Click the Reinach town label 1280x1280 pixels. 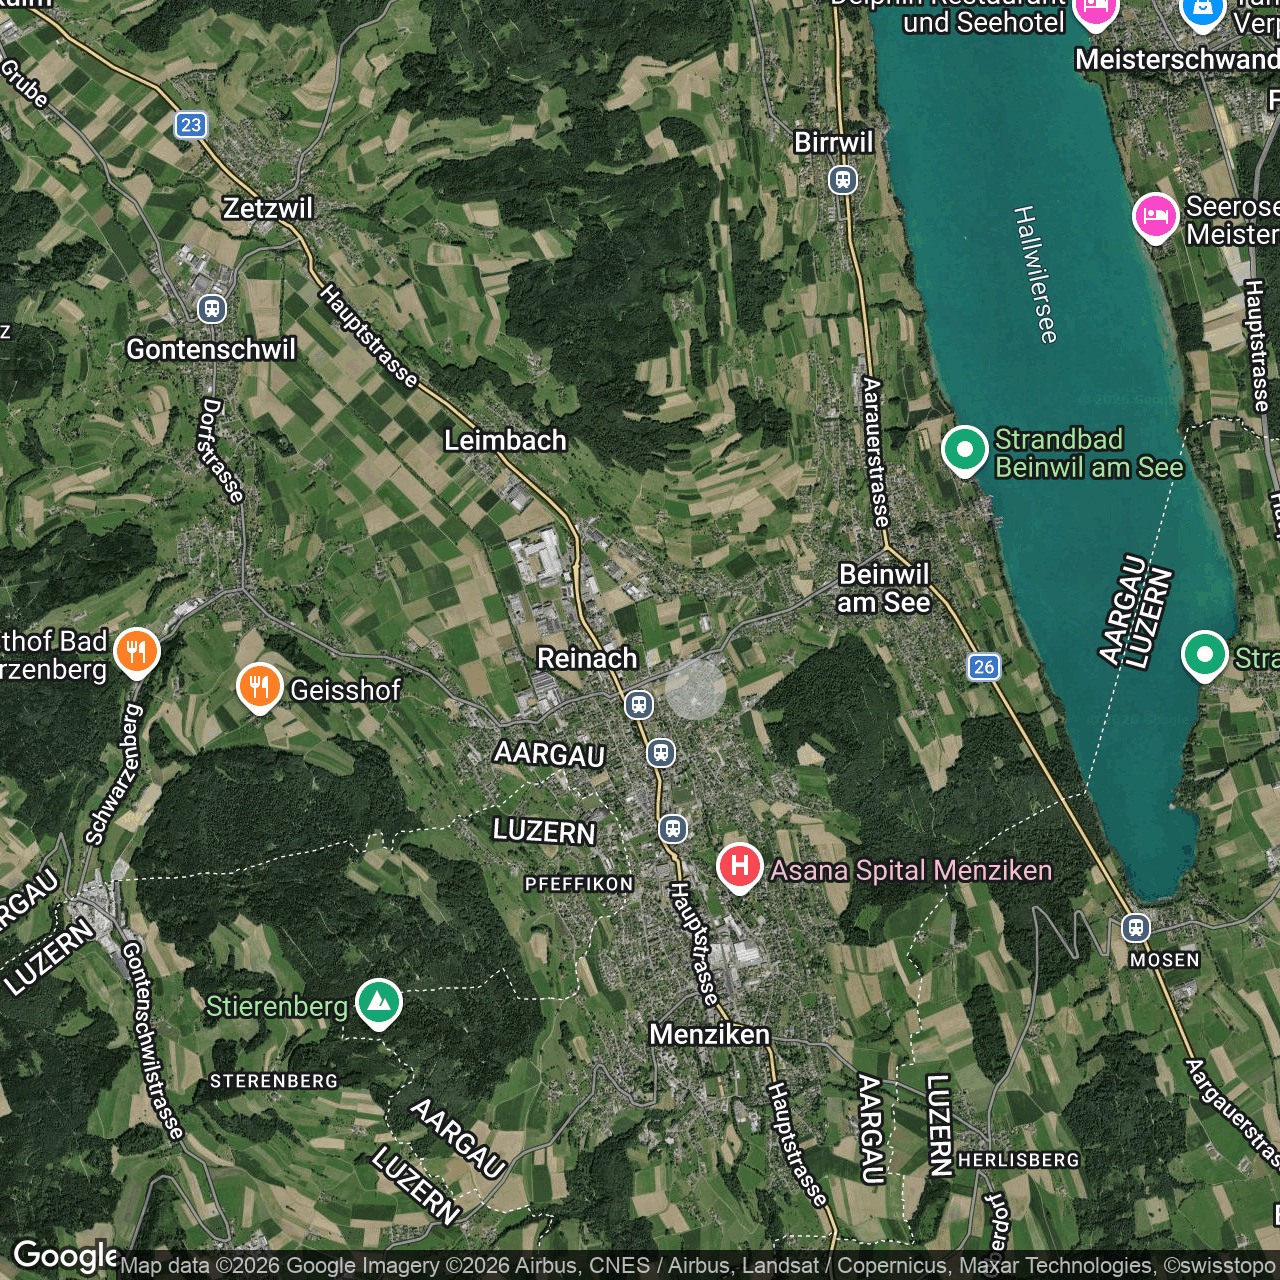(x=587, y=658)
